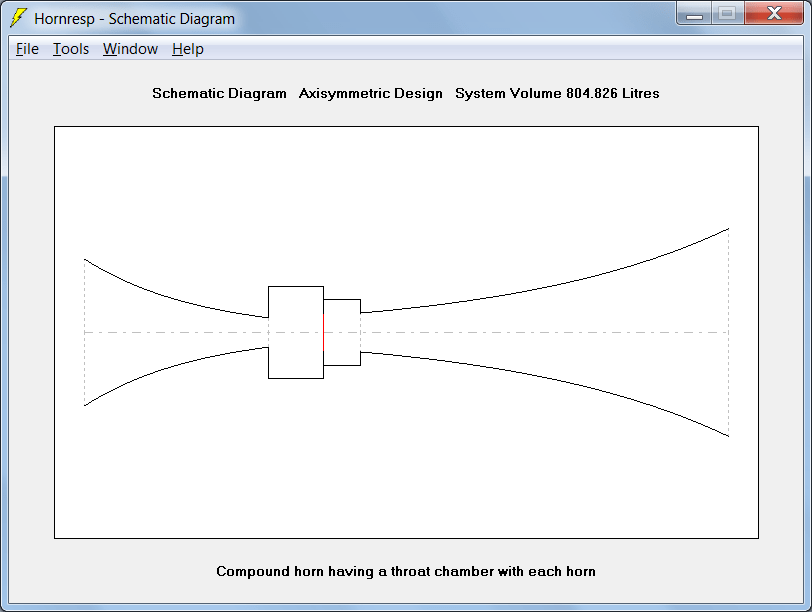Click the smaller front throat chamber rectangle
812x612 pixels.
click(x=342, y=332)
